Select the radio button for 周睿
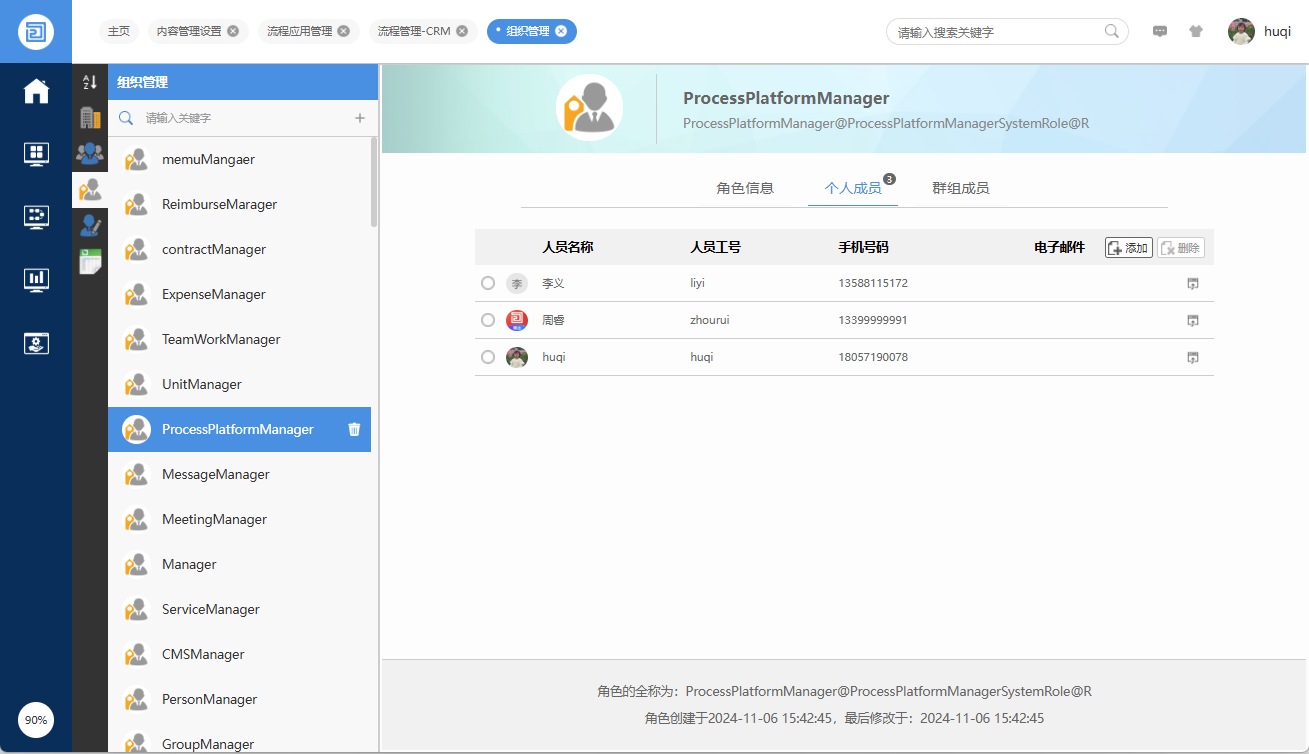 (x=488, y=320)
